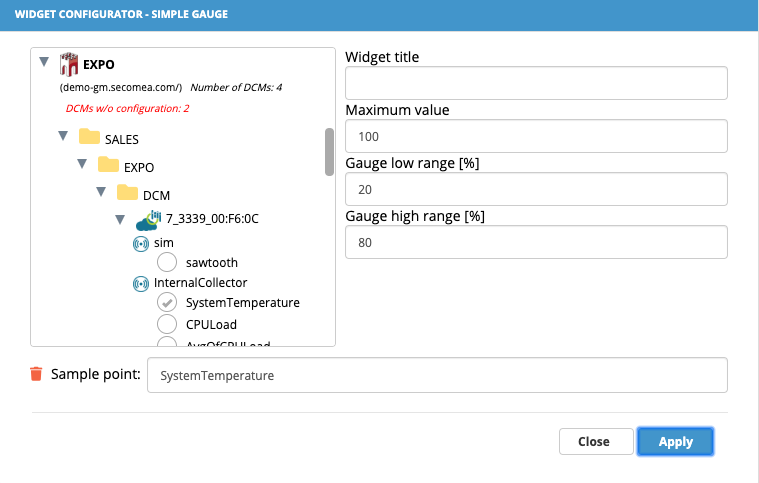This screenshot has width=759, height=483.
Task: Delete sample point with trash icon
Action: (36, 374)
